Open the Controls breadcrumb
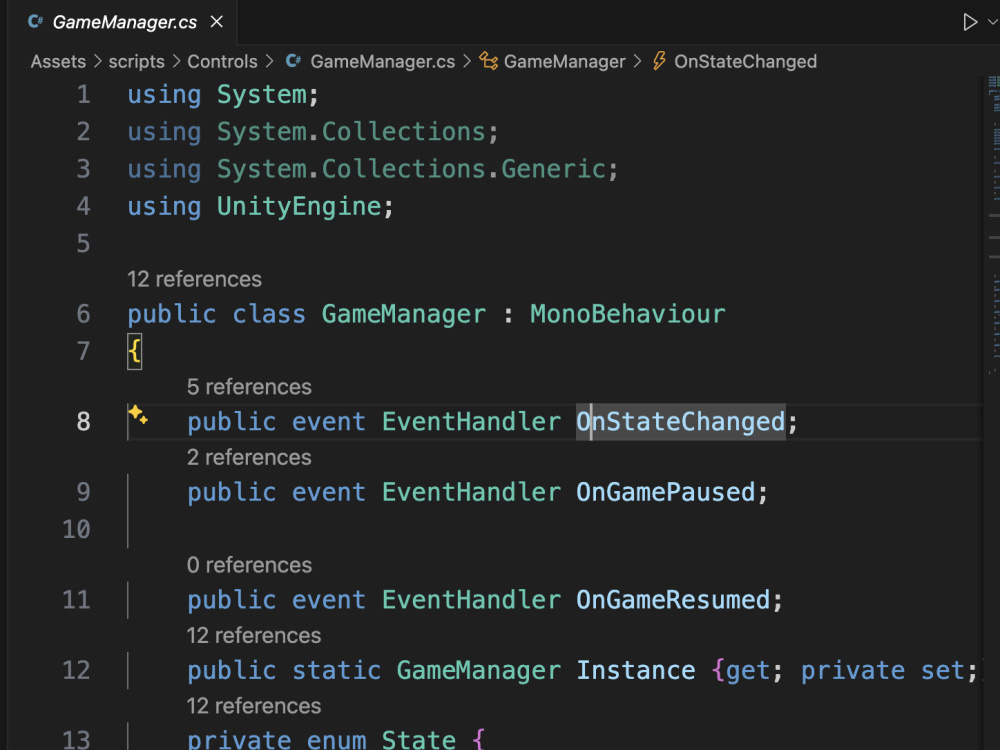The image size is (1000, 750). tap(222, 61)
